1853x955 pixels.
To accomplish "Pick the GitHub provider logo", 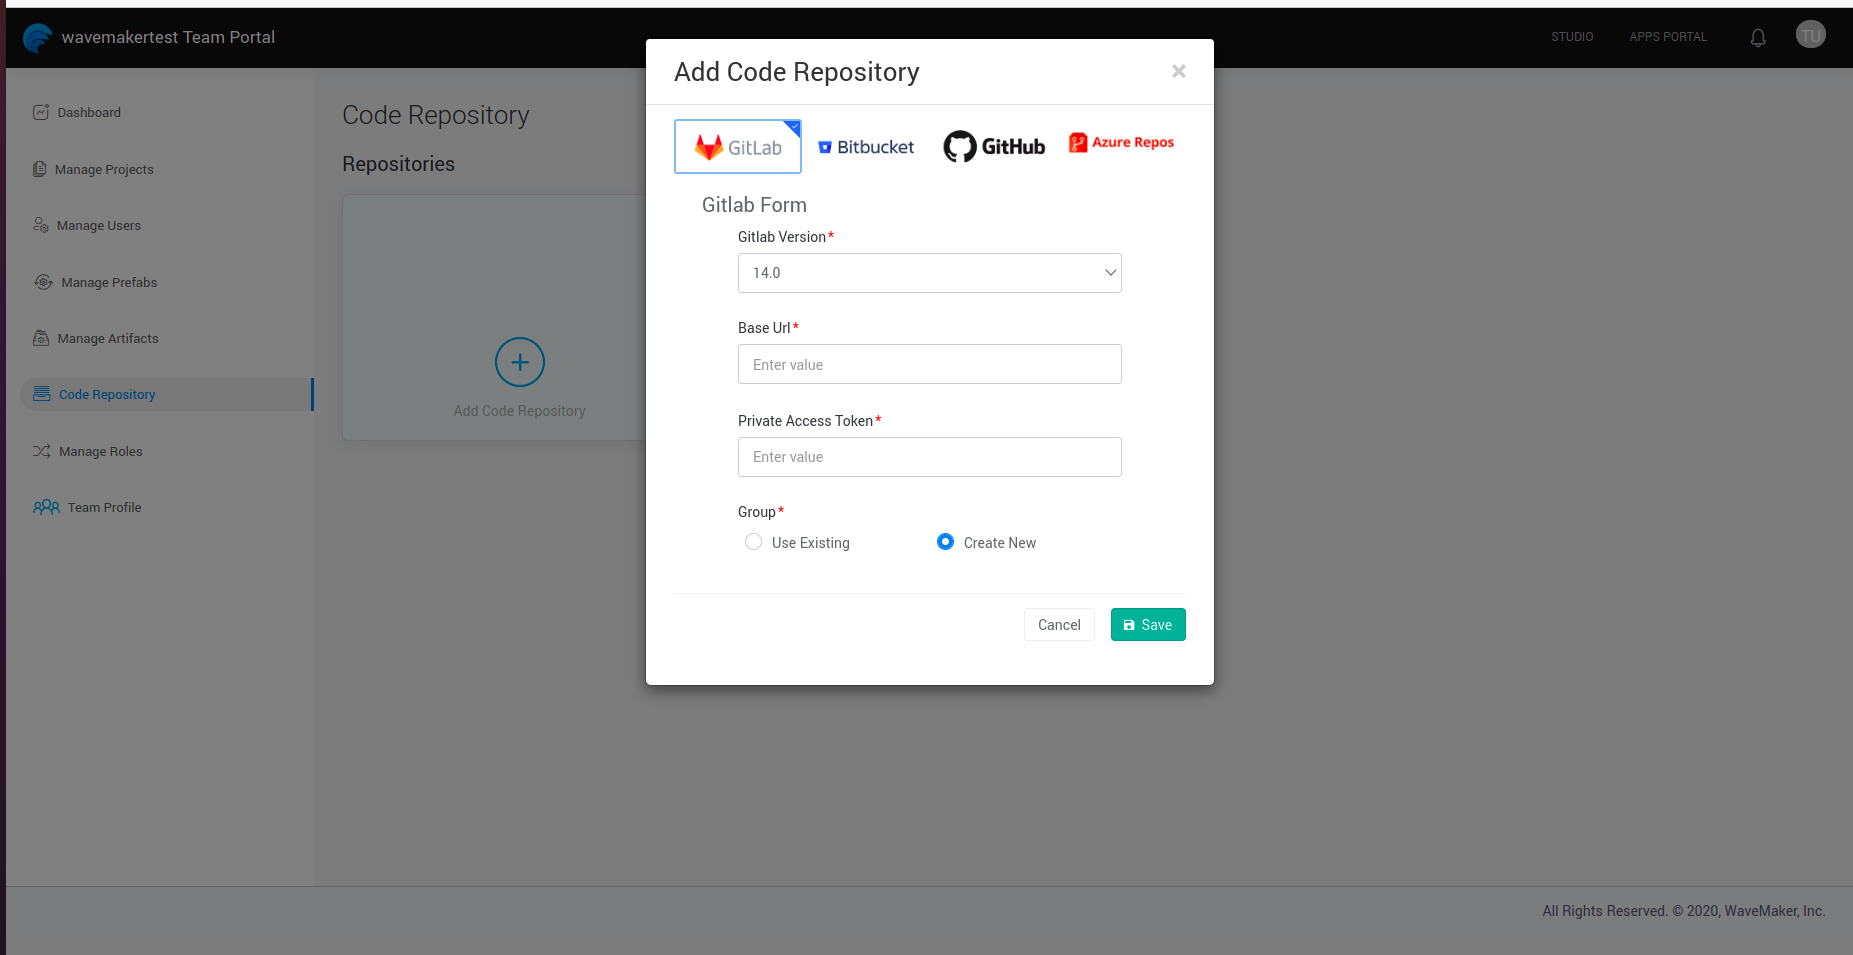I will click(994, 147).
